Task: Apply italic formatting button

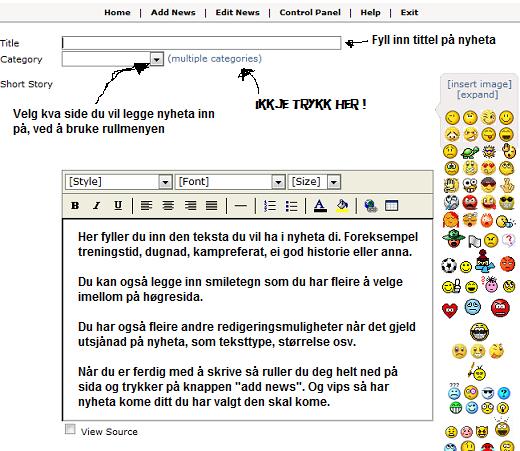Action: (97, 206)
